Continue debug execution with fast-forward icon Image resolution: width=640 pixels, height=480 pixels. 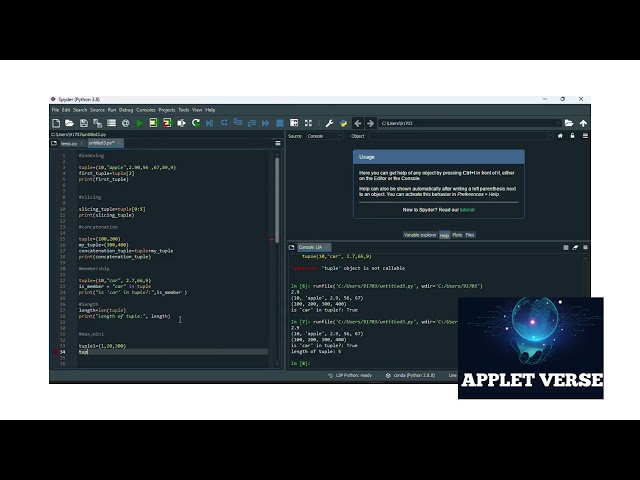click(266, 123)
